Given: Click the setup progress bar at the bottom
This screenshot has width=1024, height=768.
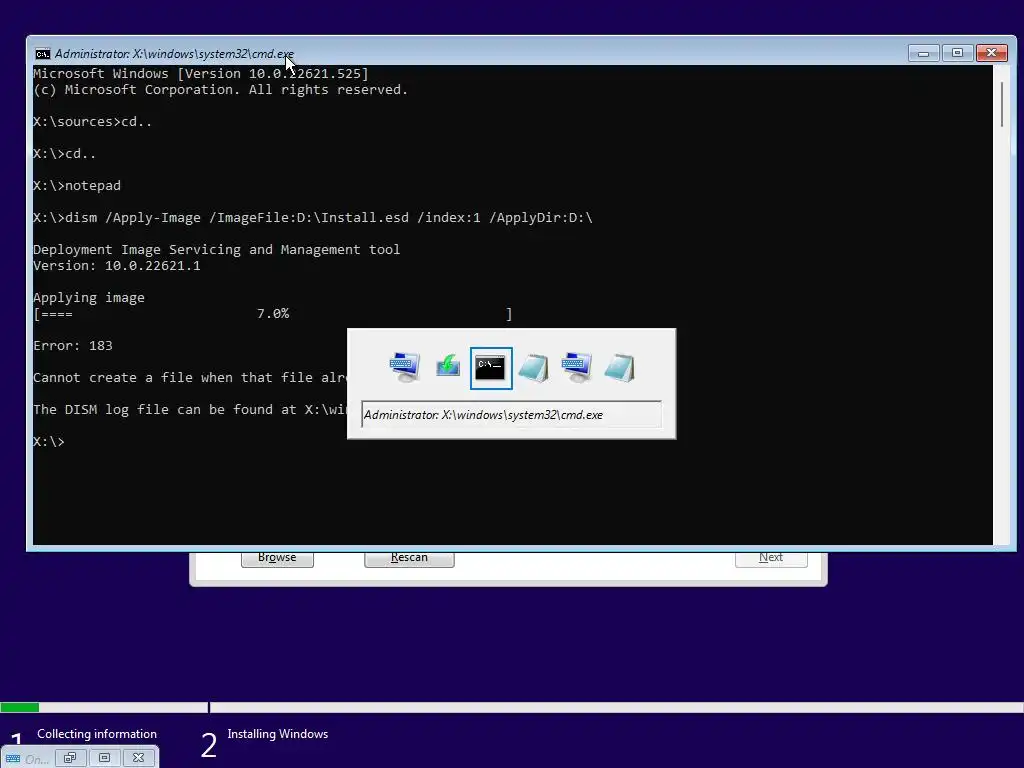Looking at the screenshot, I should coord(512,707).
